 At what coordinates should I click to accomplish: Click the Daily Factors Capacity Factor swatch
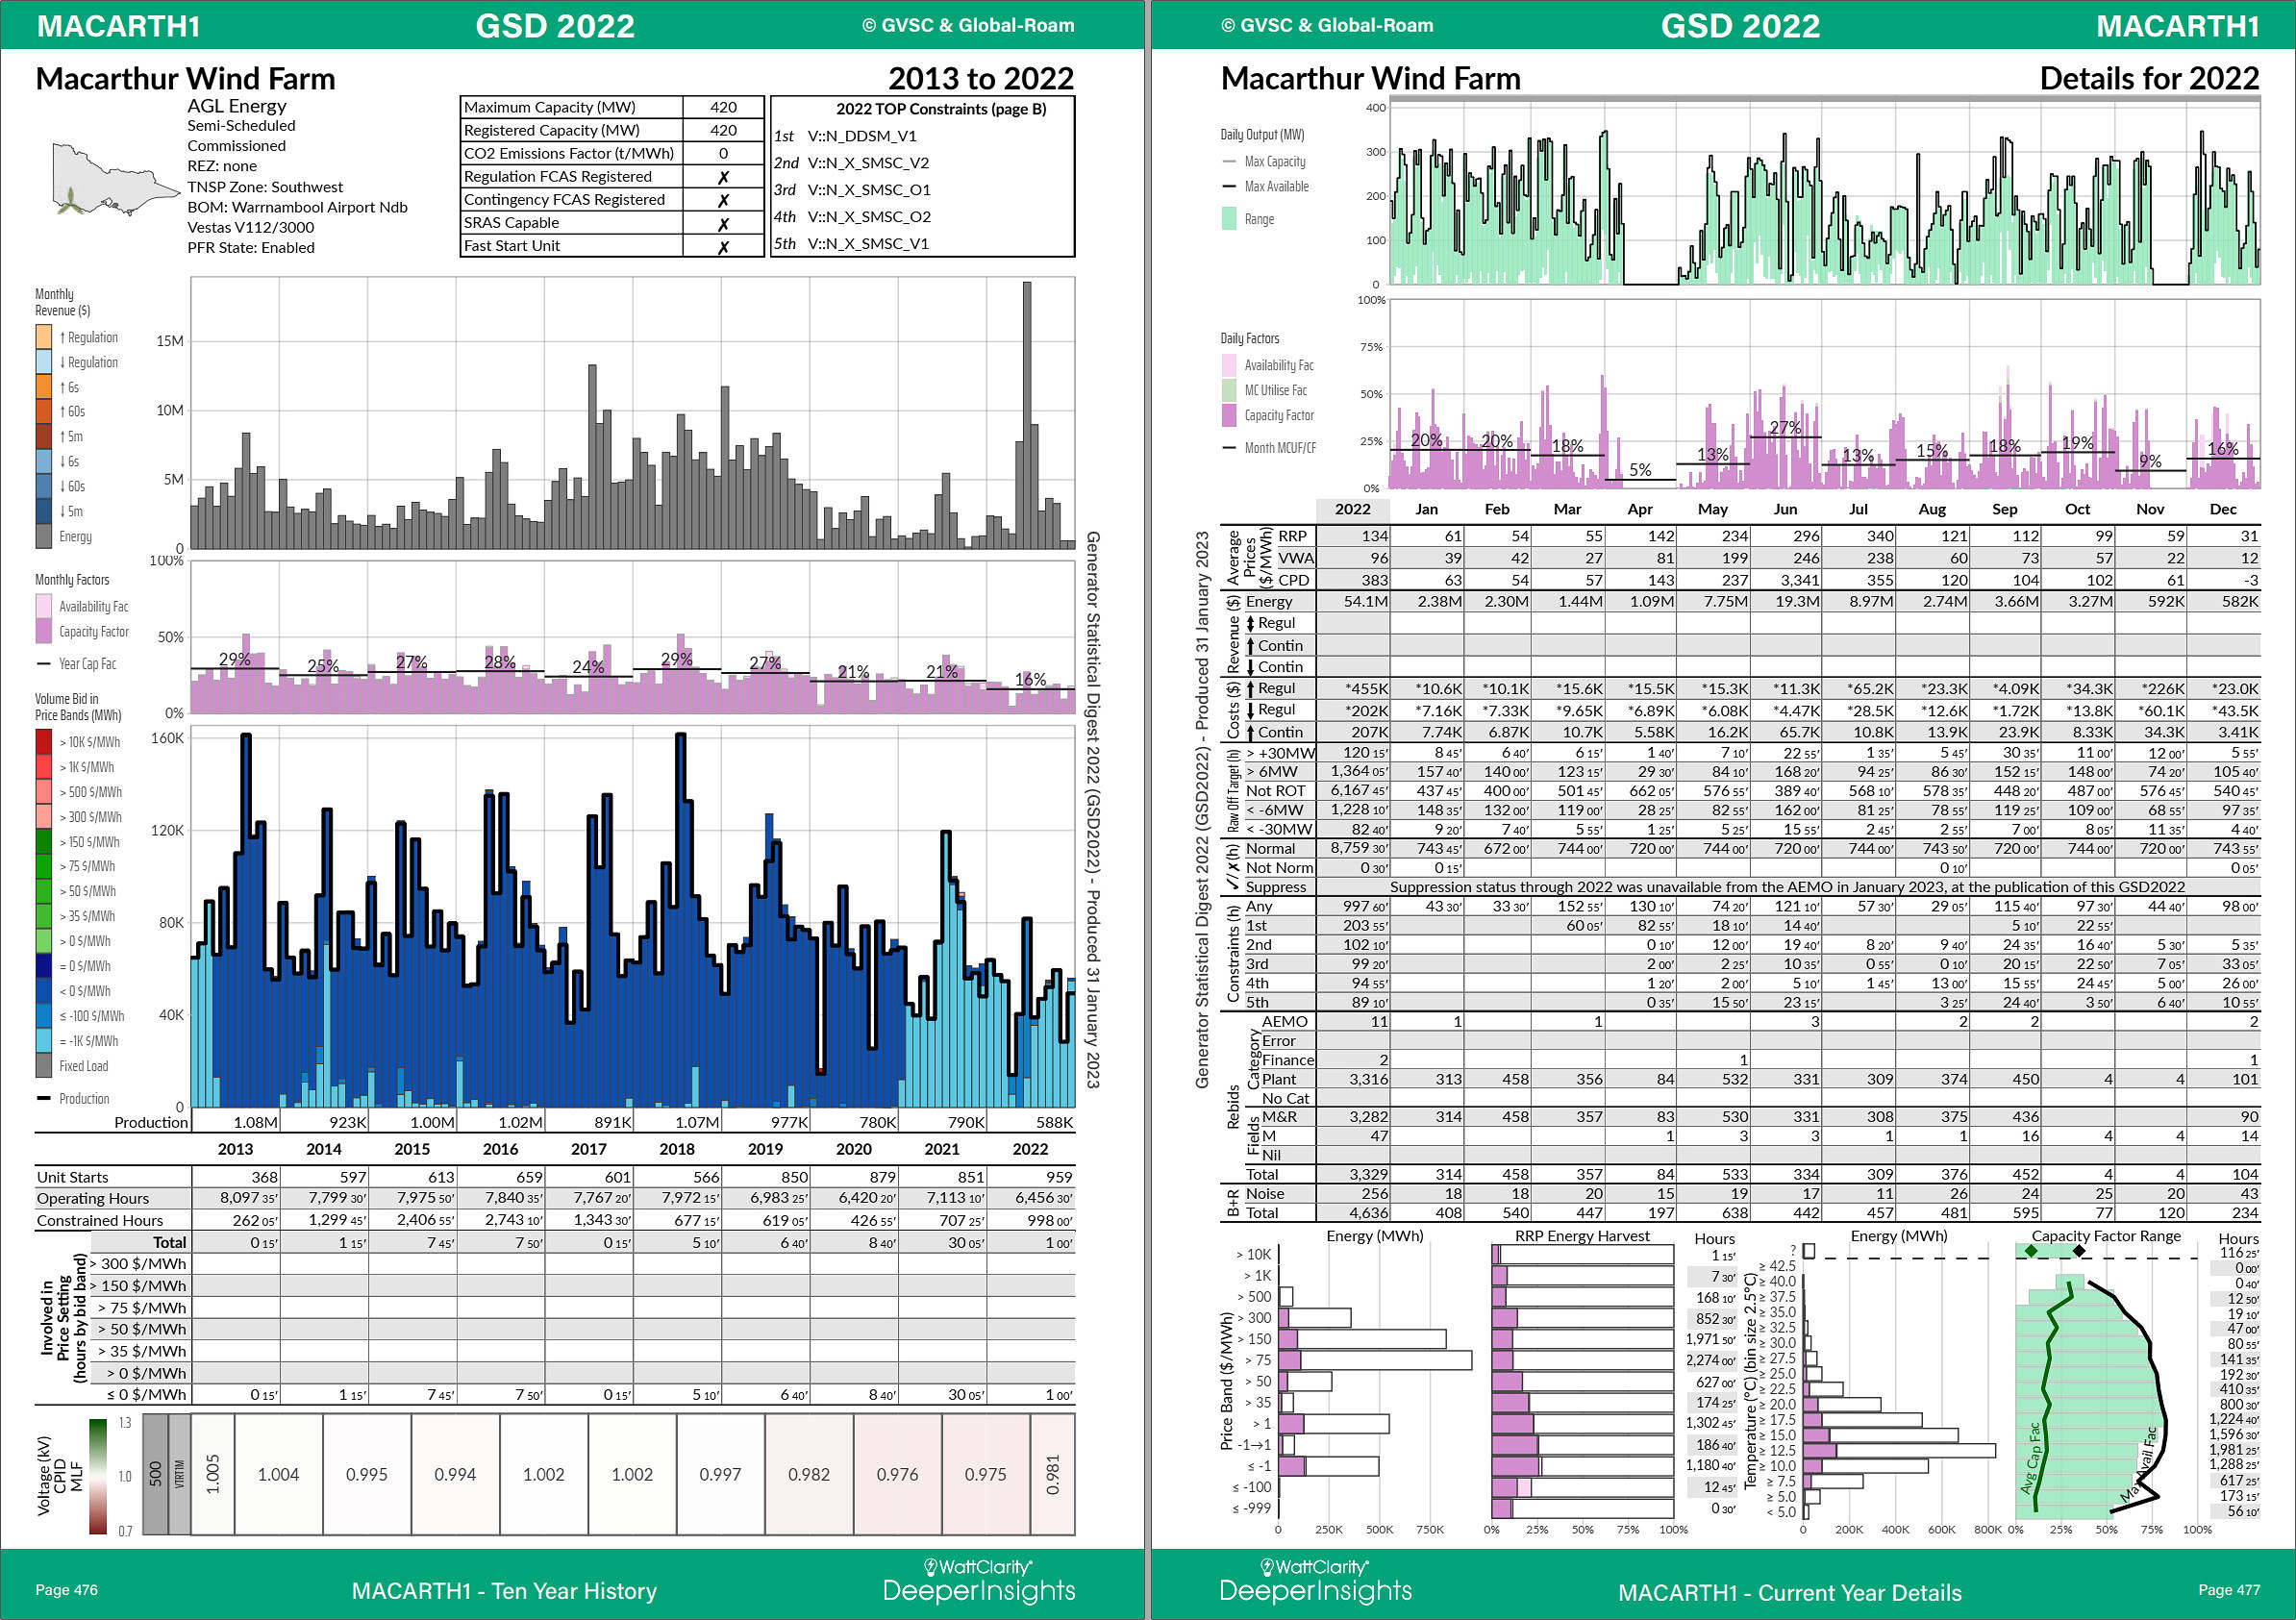click(x=1229, y=415)
